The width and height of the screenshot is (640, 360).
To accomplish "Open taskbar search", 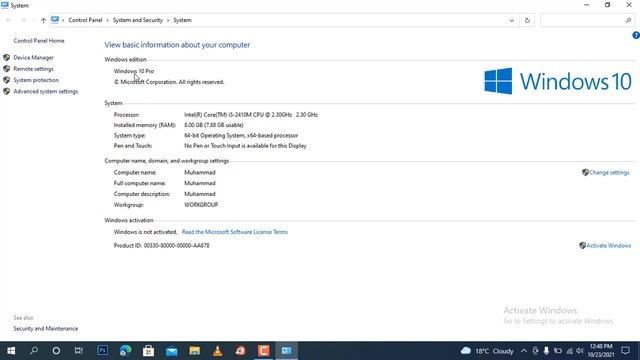I will (34, 351).
